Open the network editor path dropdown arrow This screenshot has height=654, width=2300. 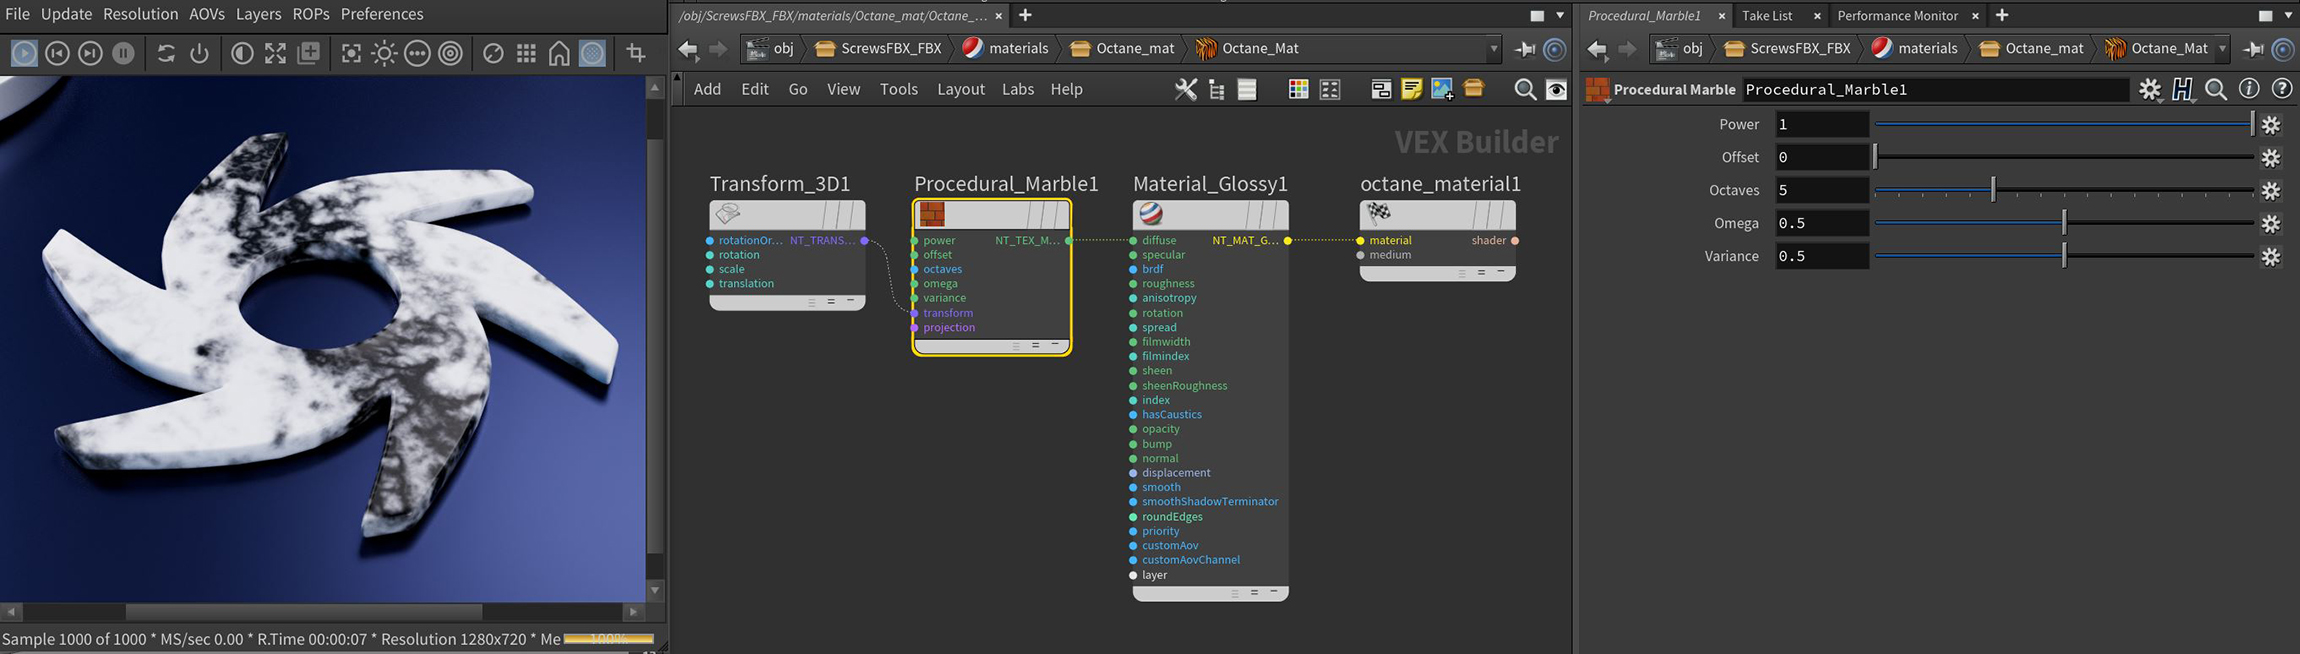(x=1493, y=48)
